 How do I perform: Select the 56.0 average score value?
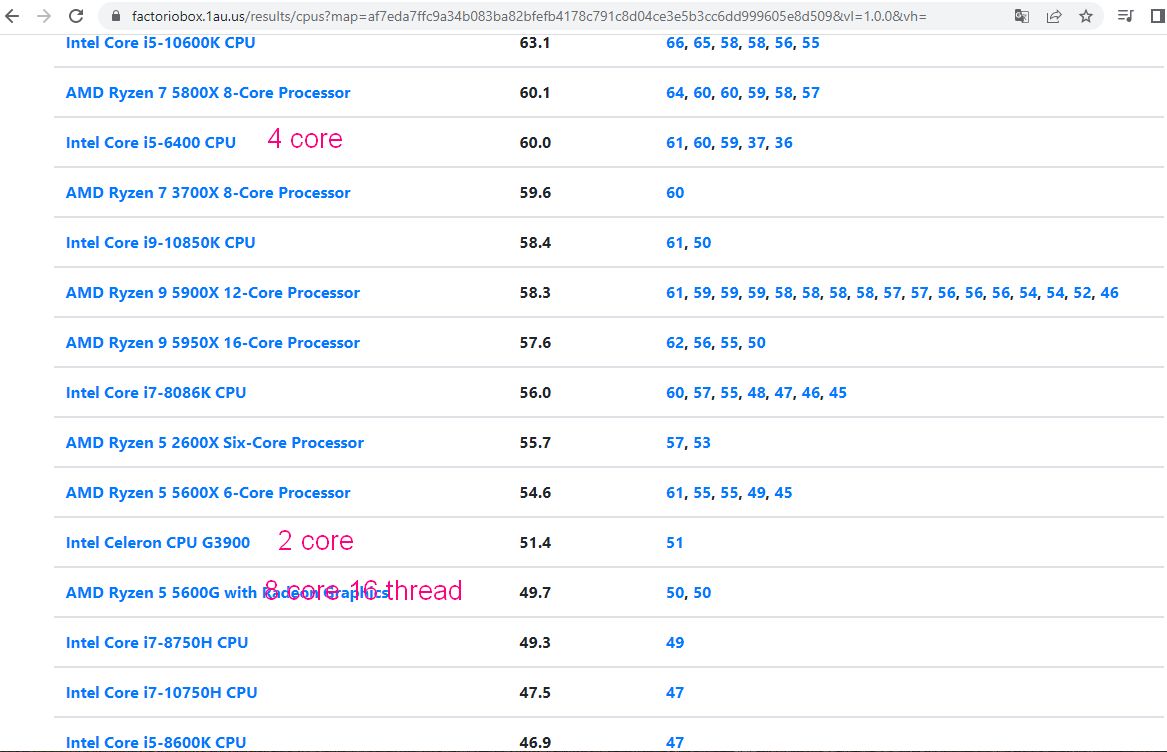(x=535, y=392)
